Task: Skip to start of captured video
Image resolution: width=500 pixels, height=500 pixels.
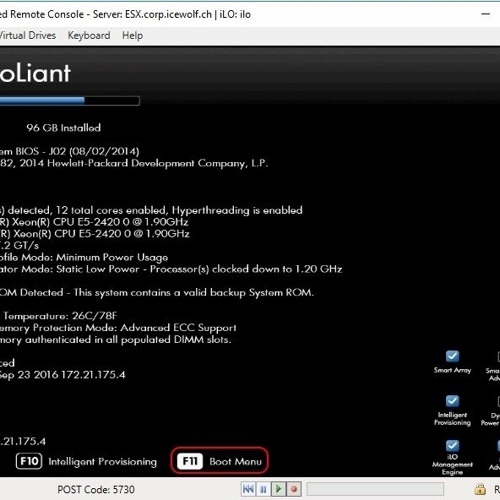Action: (x=248, y=489)
